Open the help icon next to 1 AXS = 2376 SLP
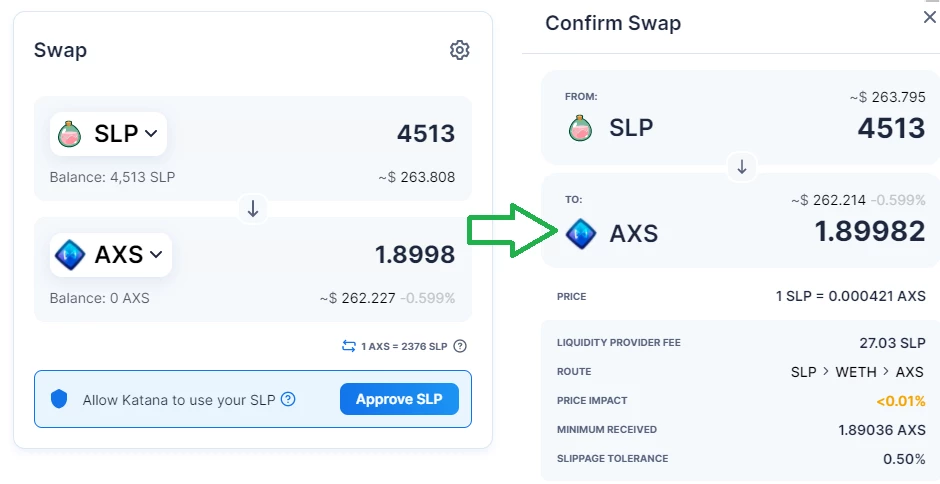Image resolution: width=940 pixels, height=484 pixels. click(460, 346)
